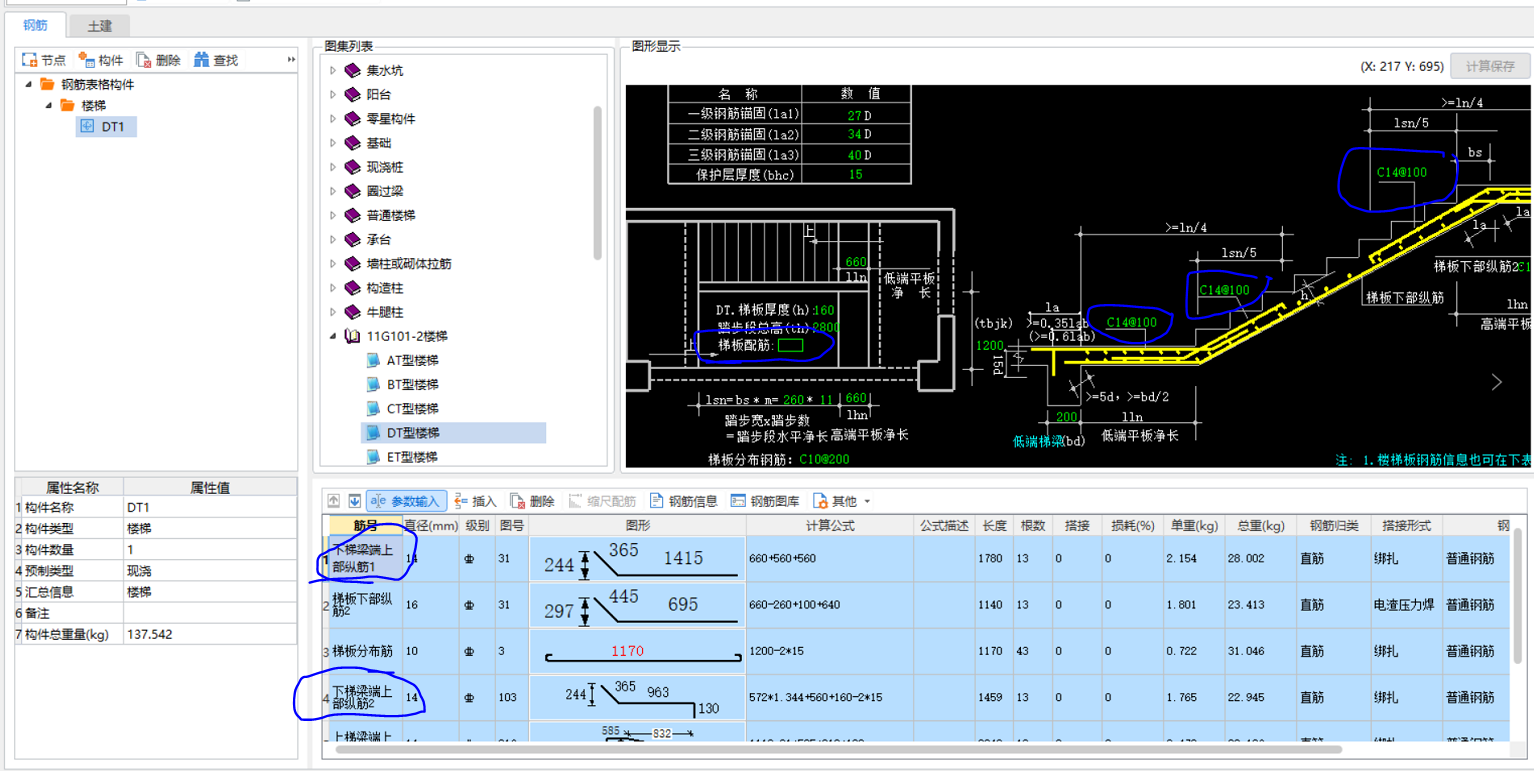This screenshot has width=1534, height=771.
Task: Select the 现浇桩 book item
Action: click(x=385, y=167)
